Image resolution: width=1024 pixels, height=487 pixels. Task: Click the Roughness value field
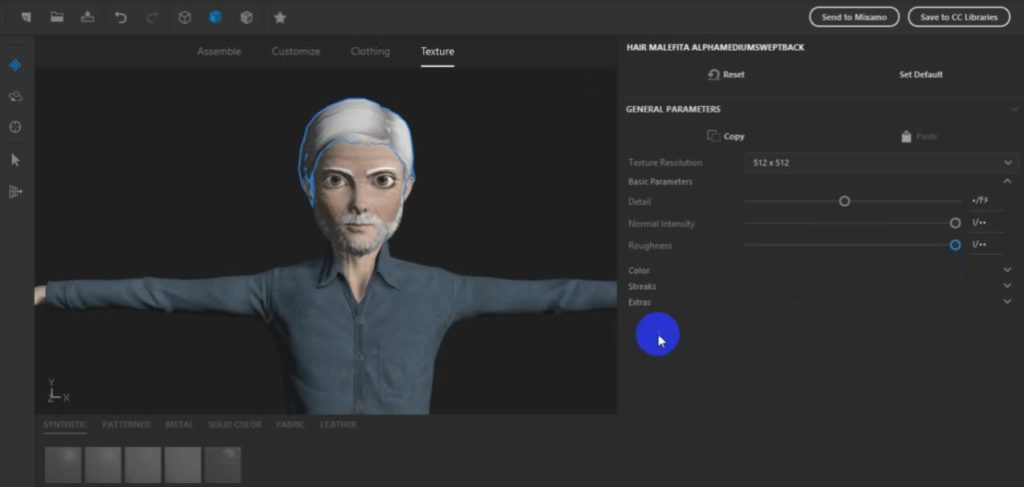(986, 245)
